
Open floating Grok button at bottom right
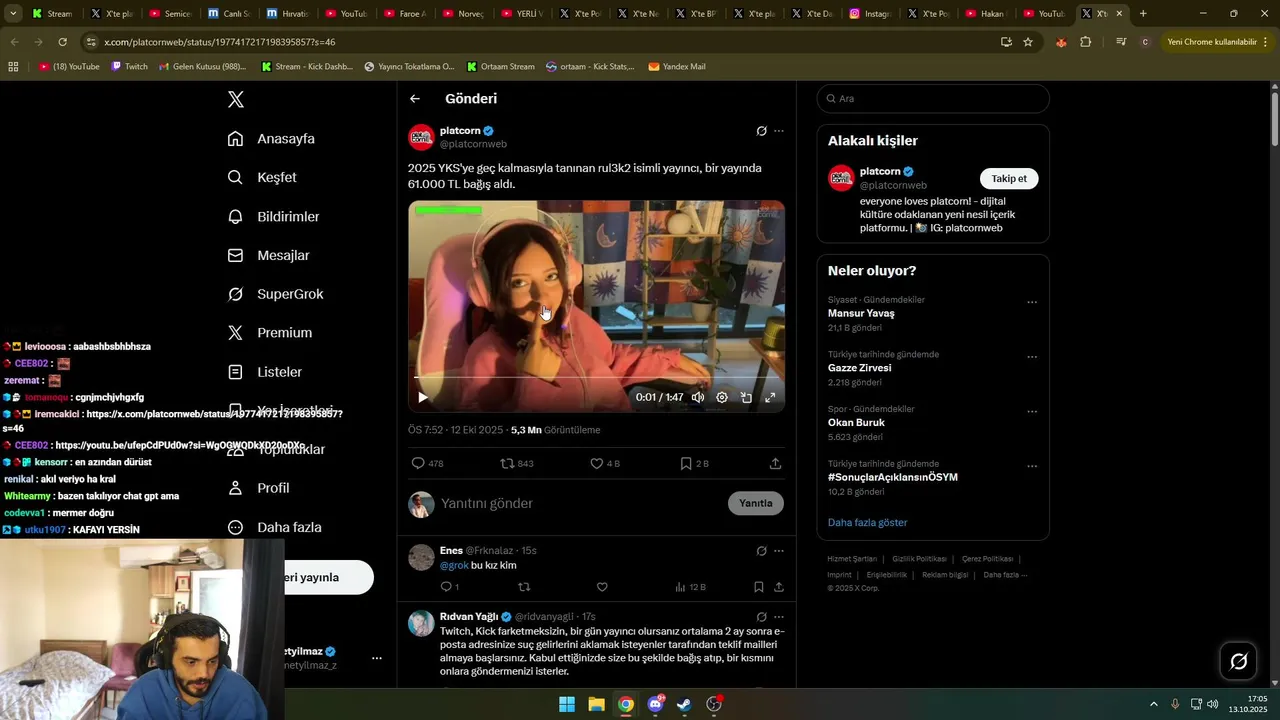point(1238,661)
